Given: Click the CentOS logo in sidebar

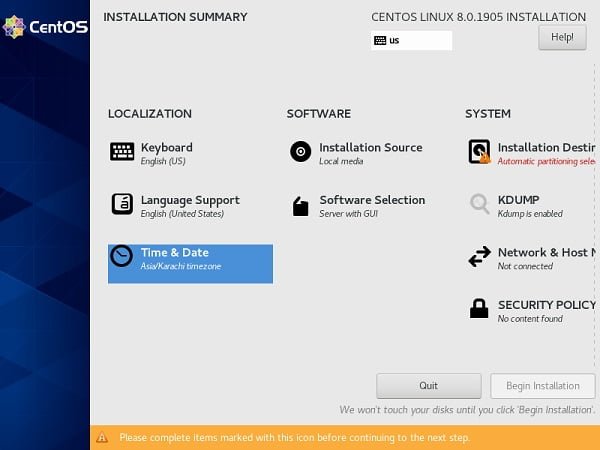Looking at the screenshot, I should (x=45, y=27).
